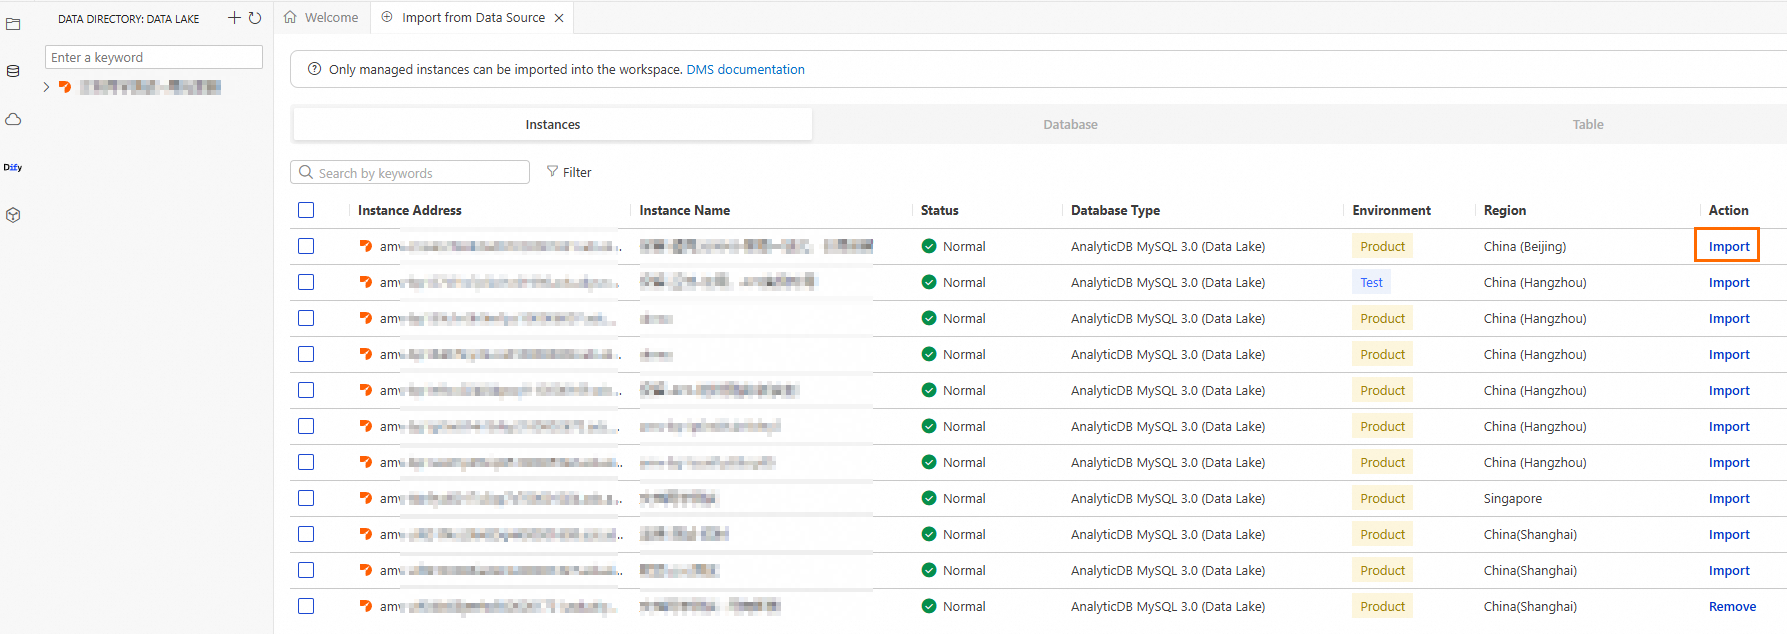Focus the Enter a keyword field
The image size is (1787, 634).
point(154,57)
